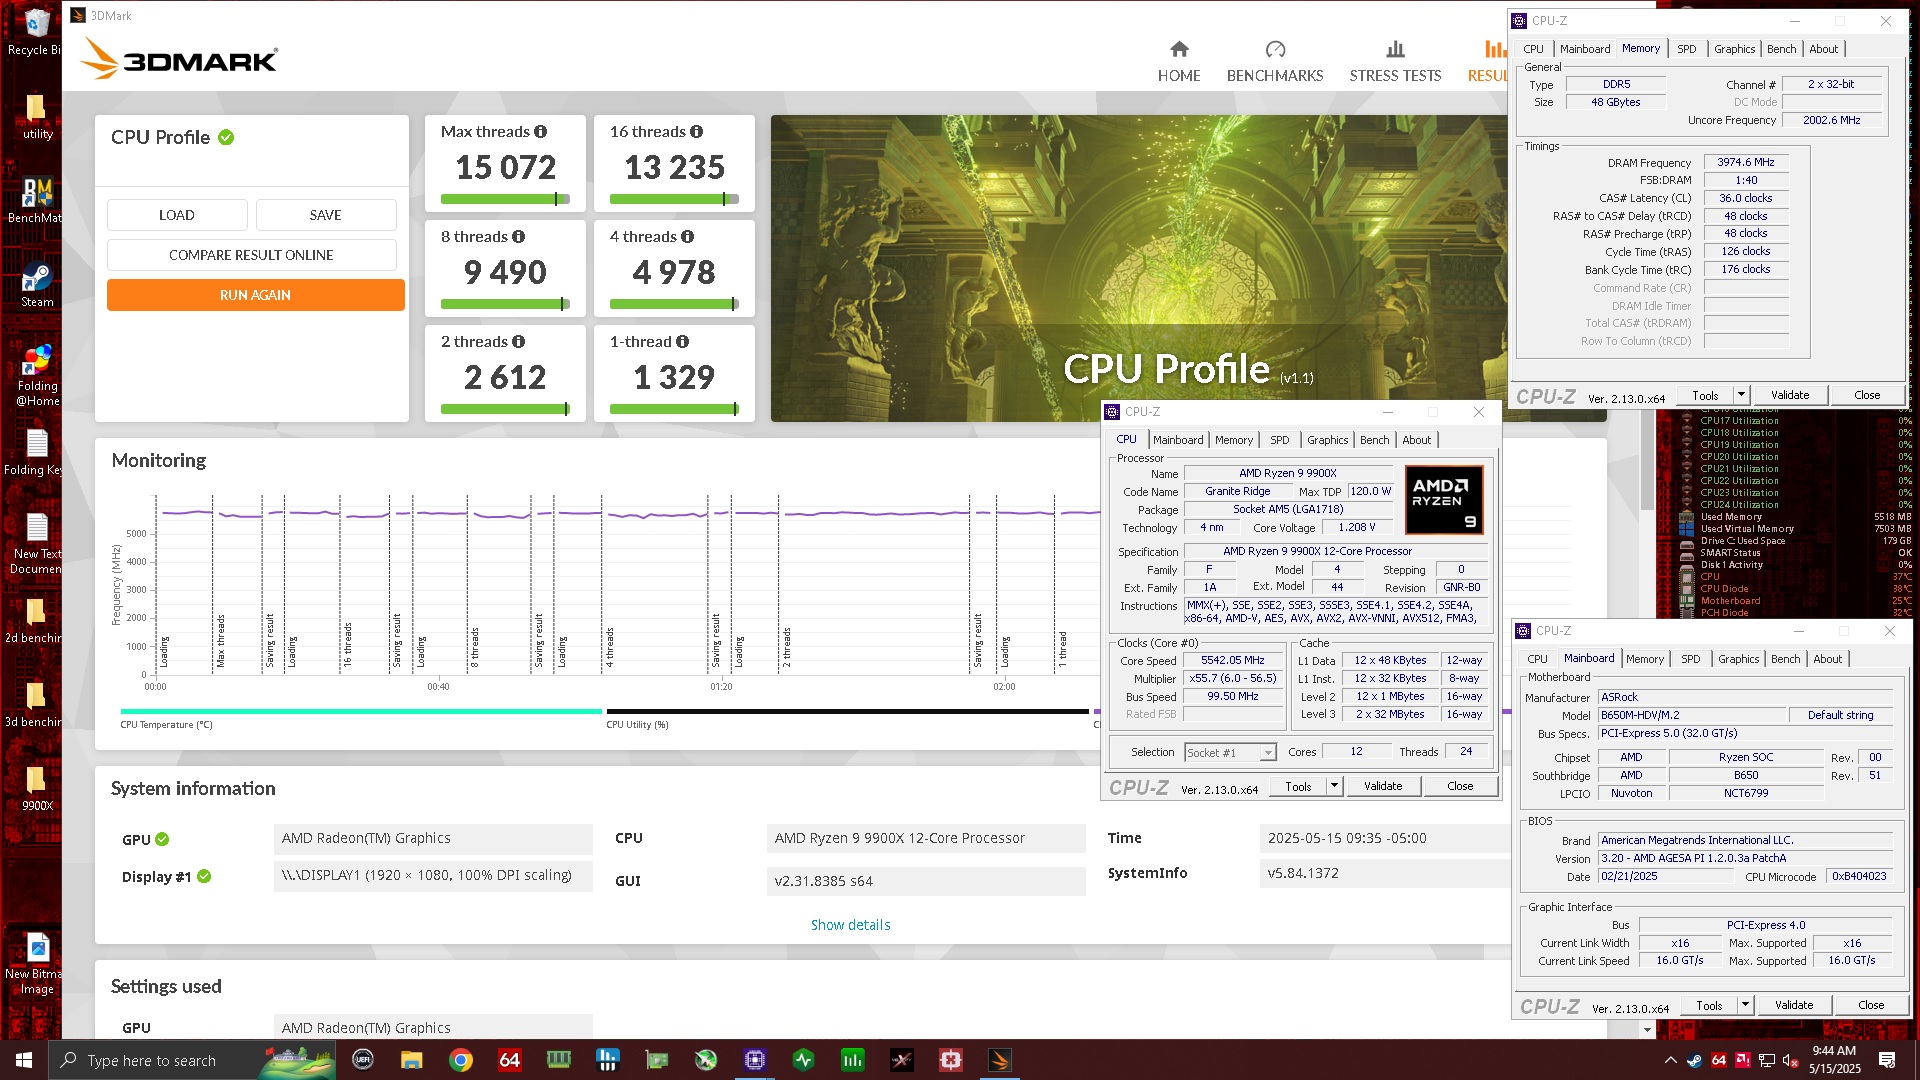The height and width of the screenshot is (1080, 1920).
Task: Open Steam from the desktop
Action: click(x=37, y=285)
